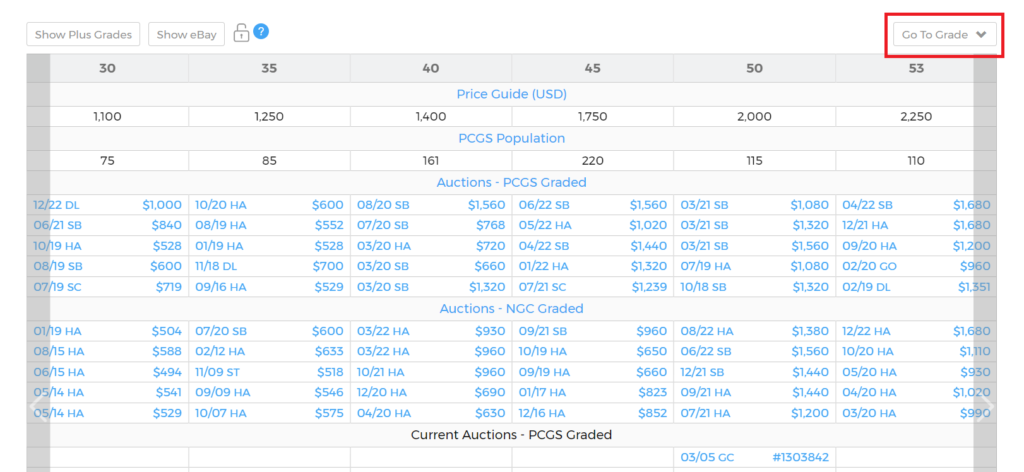Click the 2,000 price guide value
The width and height of the screenshot is (1024, 472).
754,116
